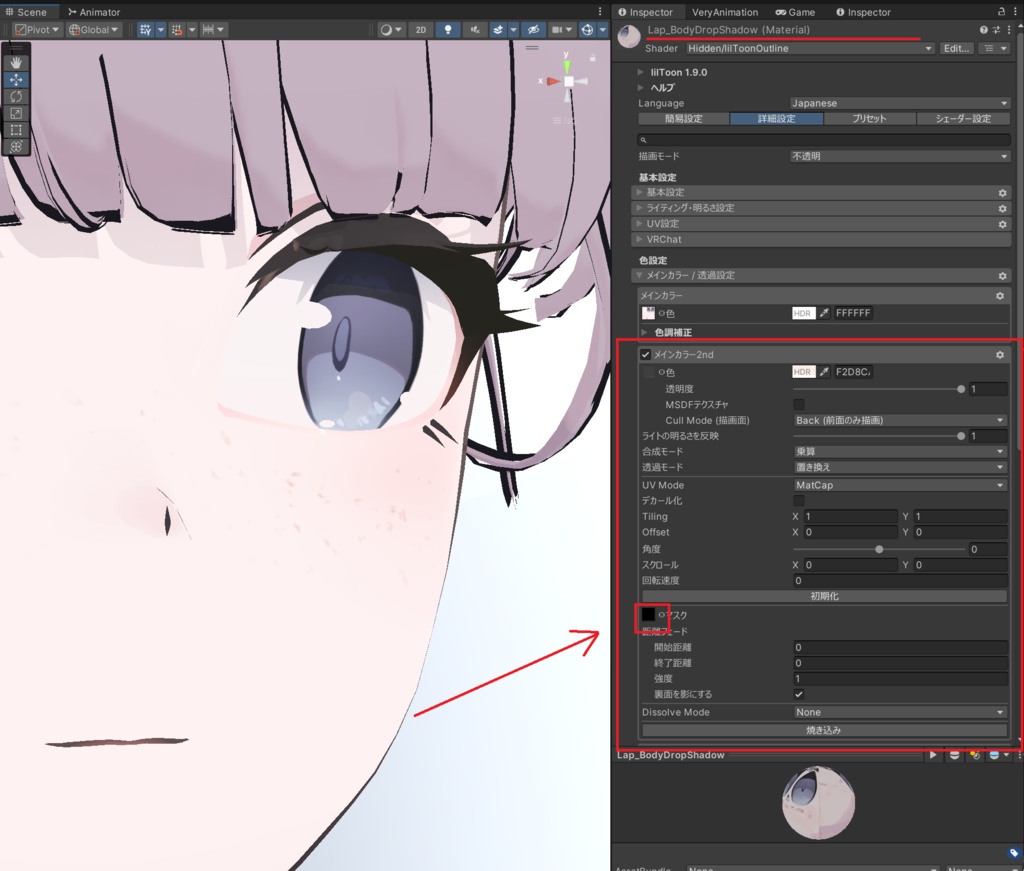This screenshot has width=1024, height=871.
Task: Click the gear icon on 基本設定 row
Action: click(x=1002, y=193)
